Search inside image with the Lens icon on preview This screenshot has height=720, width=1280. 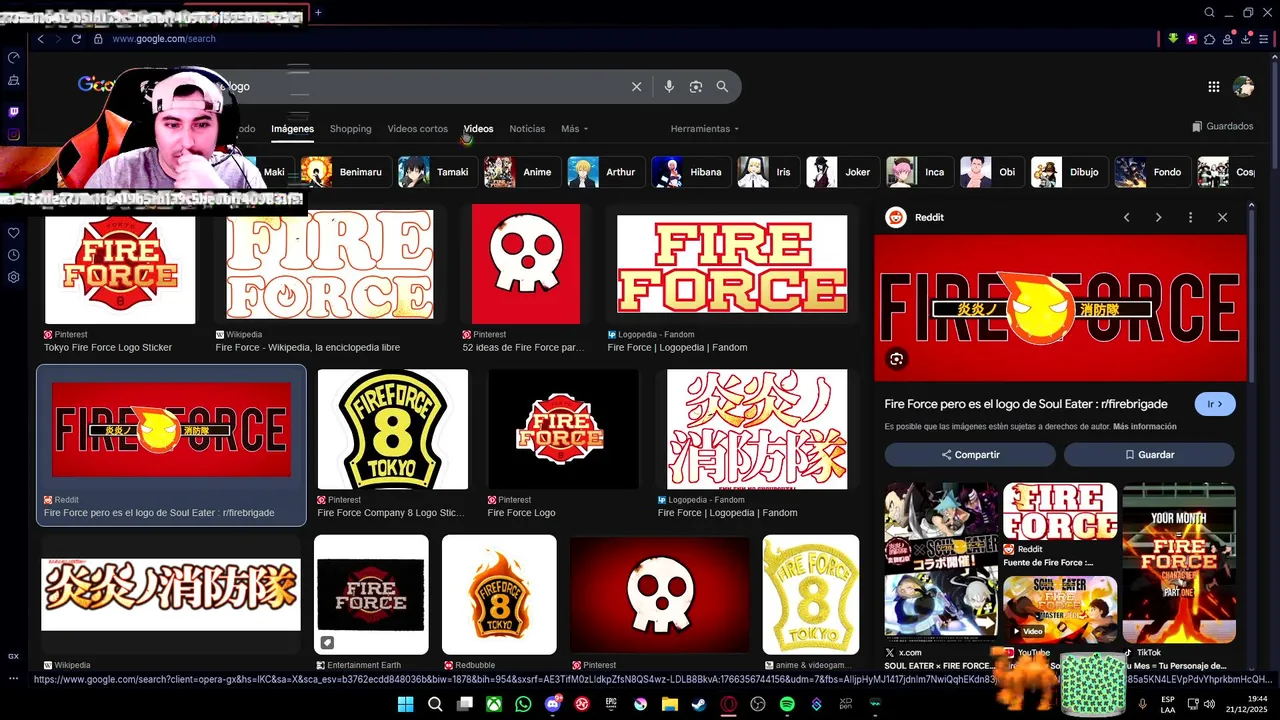(x=896, y=359)
